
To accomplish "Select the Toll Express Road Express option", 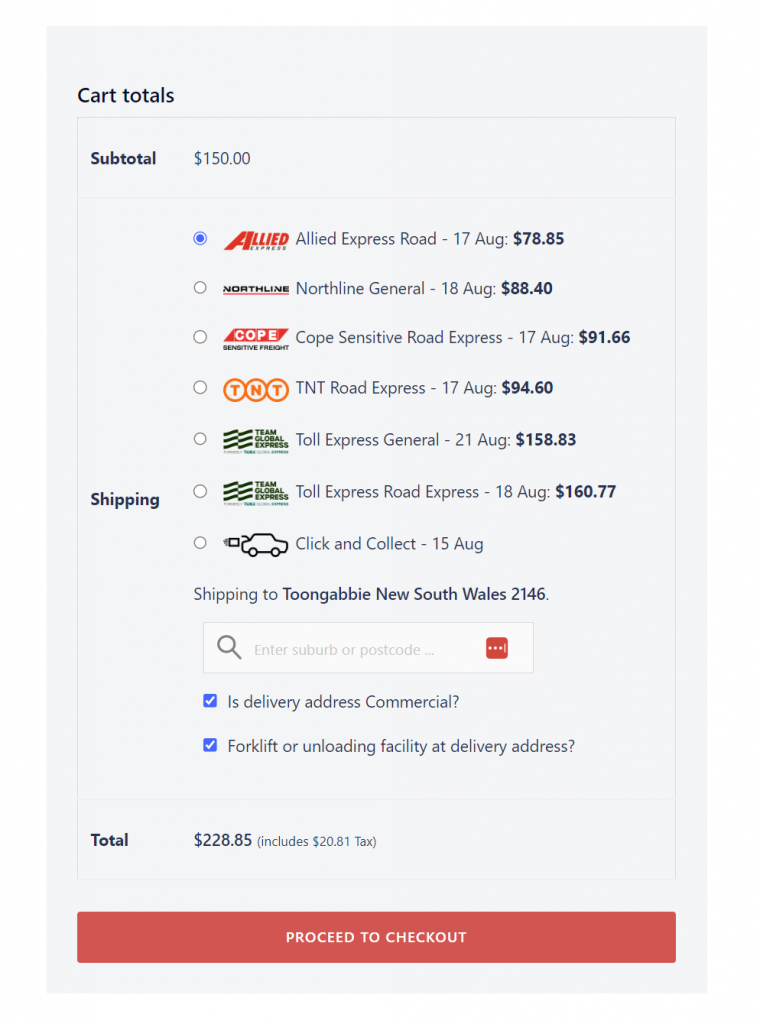I will 199,491.
